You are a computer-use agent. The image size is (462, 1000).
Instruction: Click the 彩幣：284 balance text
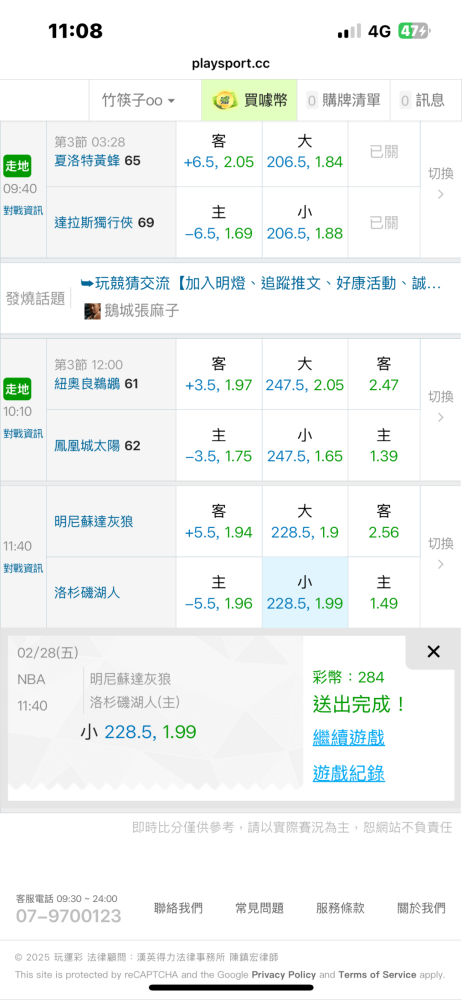[x=348, y=677]
